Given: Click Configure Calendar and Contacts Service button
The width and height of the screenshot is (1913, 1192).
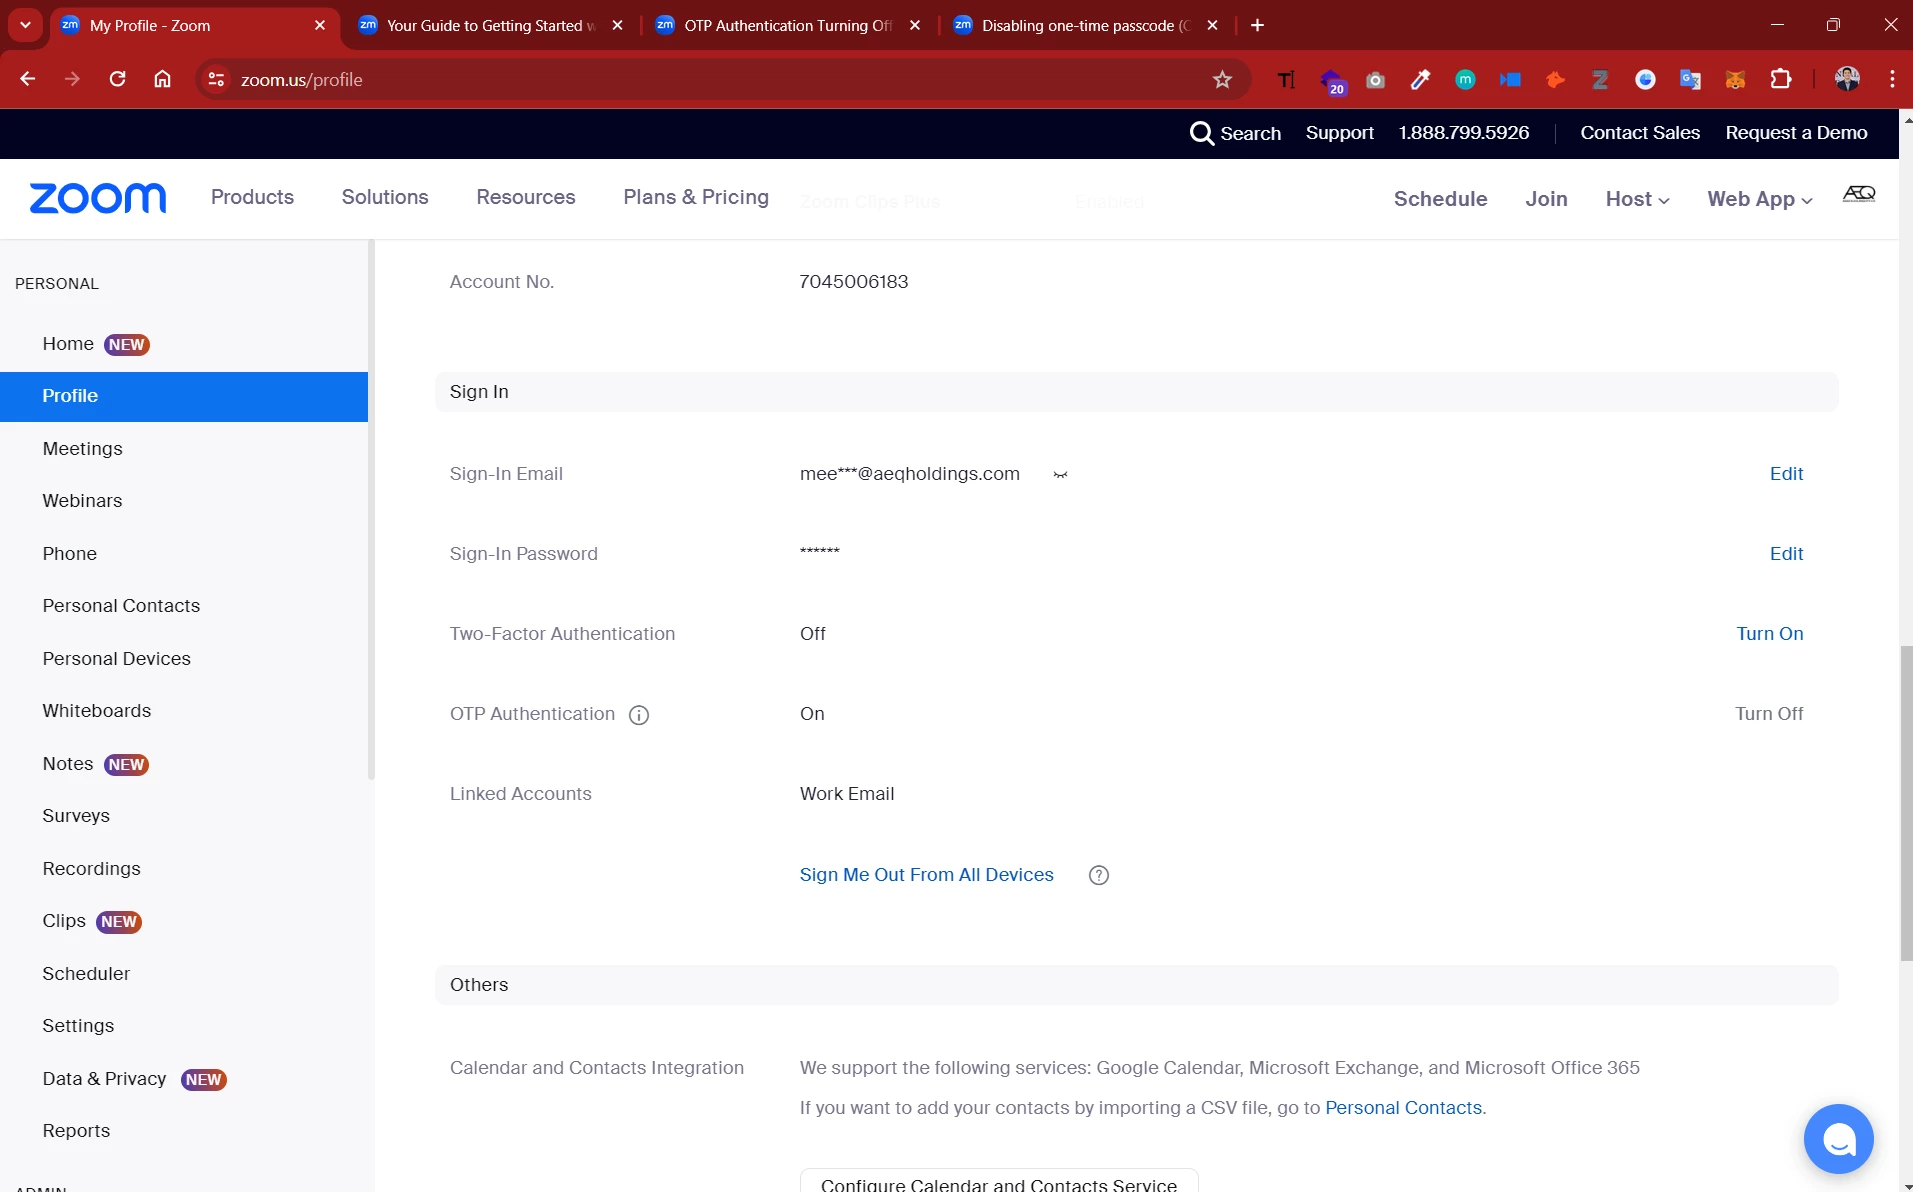Looking at the screenshot, I should (x=999, y=1182).
